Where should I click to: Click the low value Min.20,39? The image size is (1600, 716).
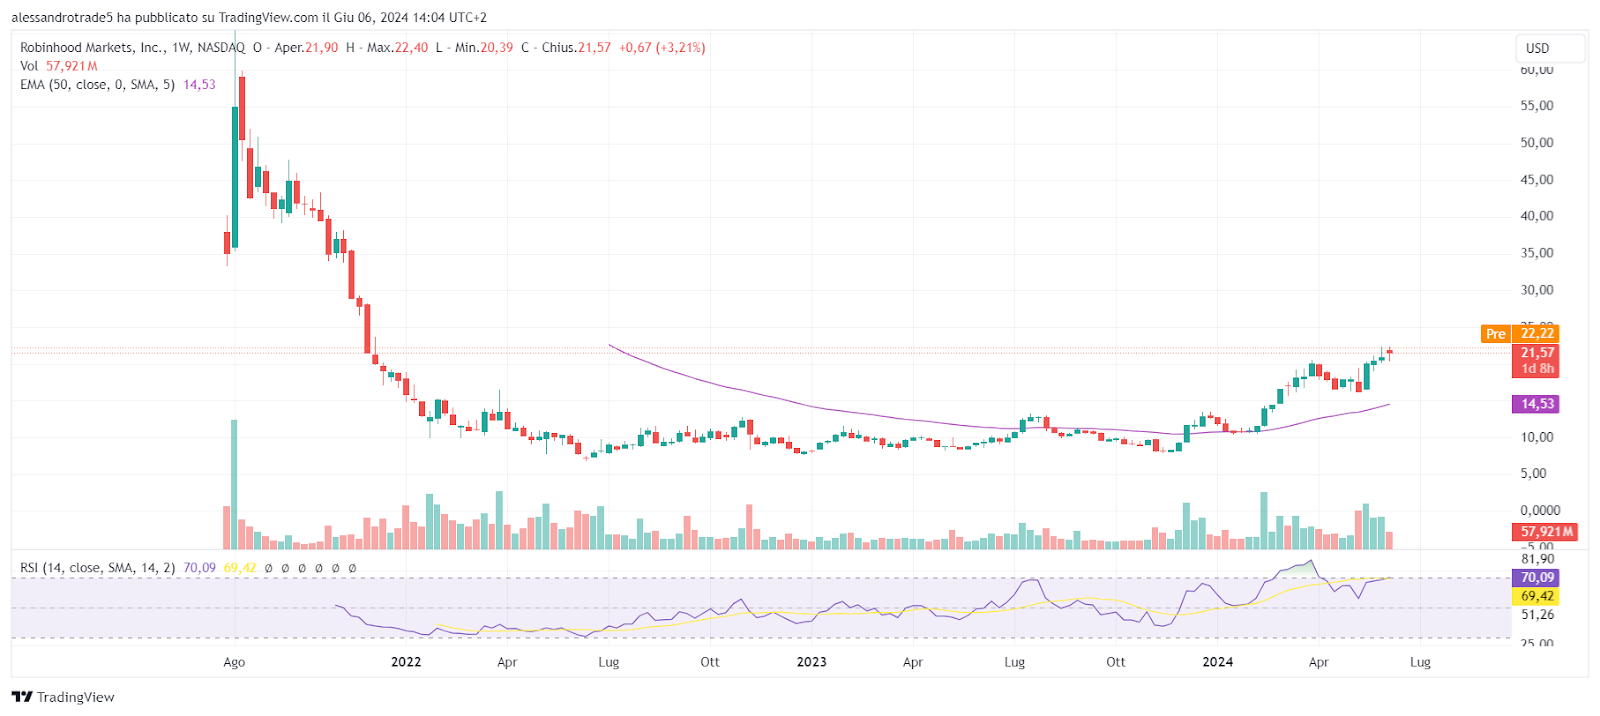(484, 47)
